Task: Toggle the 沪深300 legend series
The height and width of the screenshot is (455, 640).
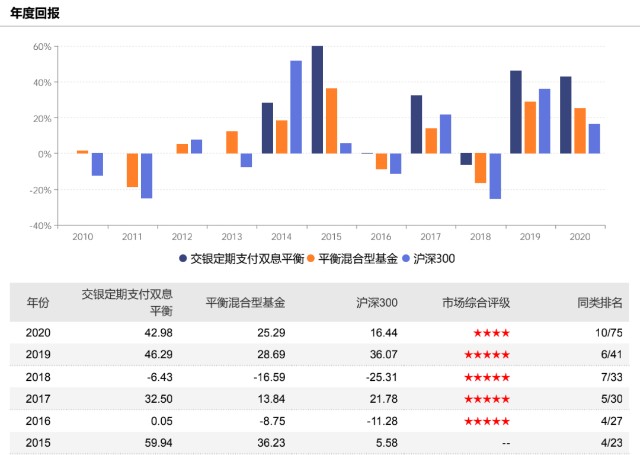Action: pyautogui.click(x=433, y=258)
